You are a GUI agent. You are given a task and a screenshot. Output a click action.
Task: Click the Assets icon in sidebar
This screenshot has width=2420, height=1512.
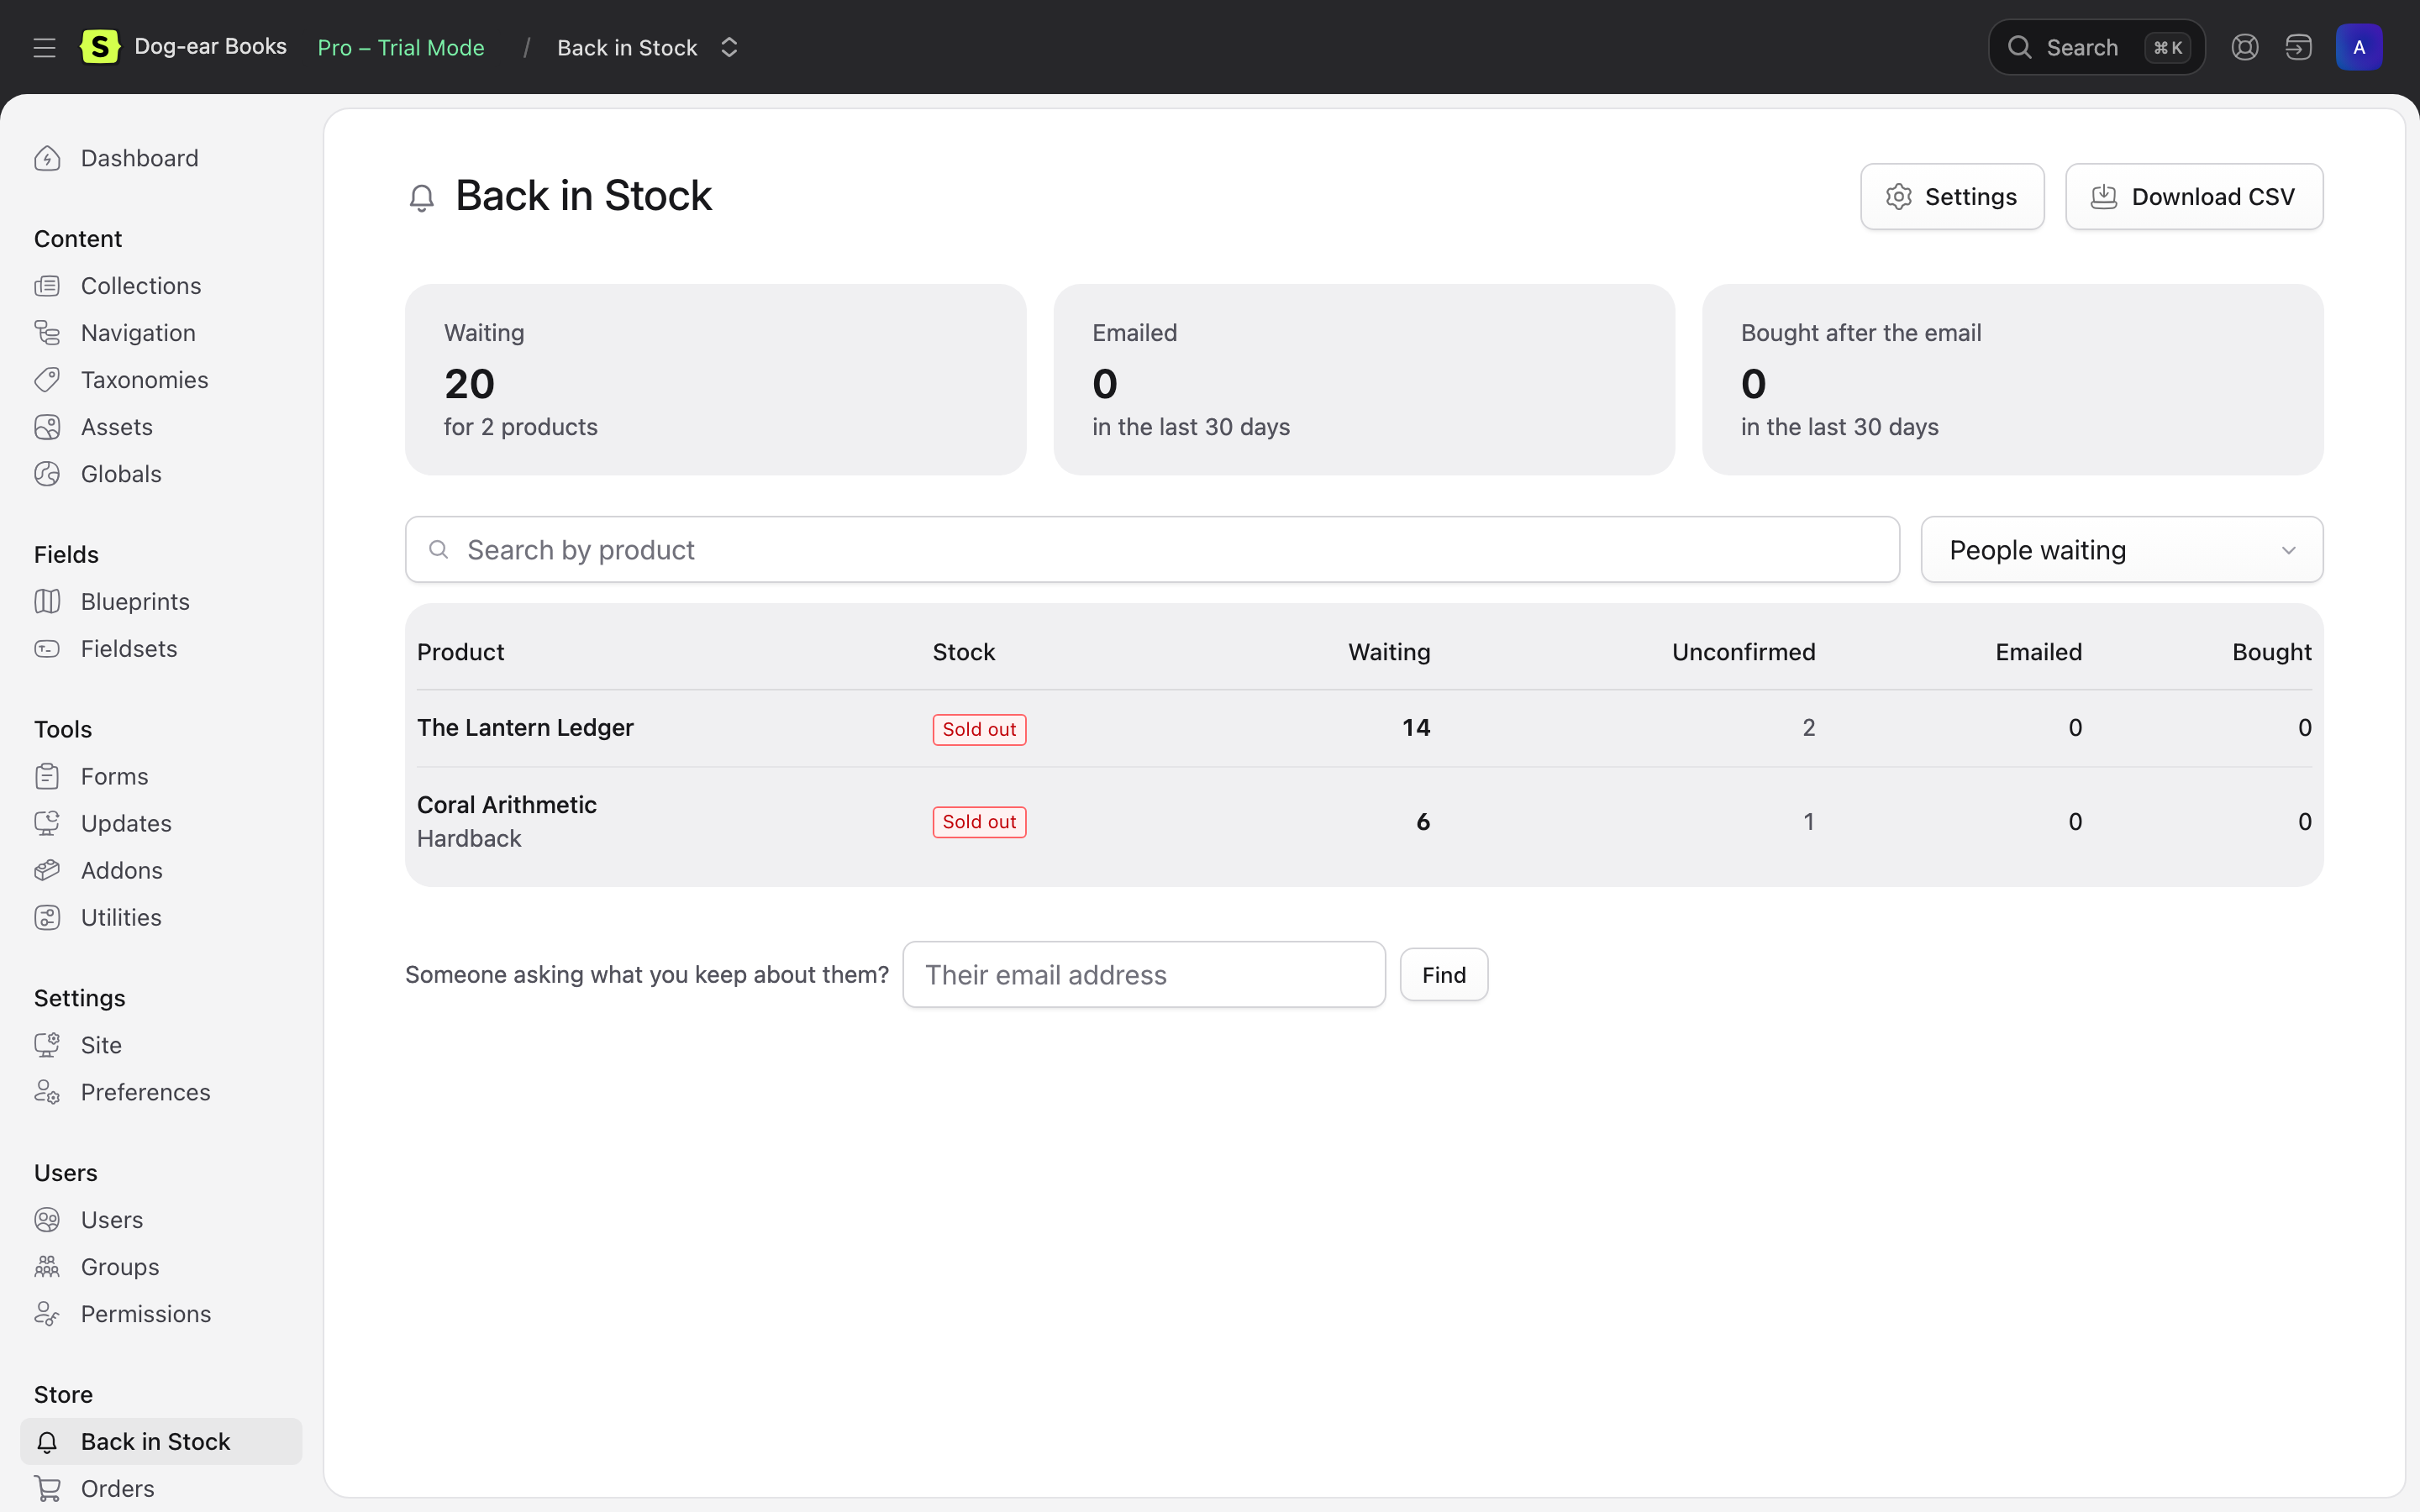coord(47,427)
